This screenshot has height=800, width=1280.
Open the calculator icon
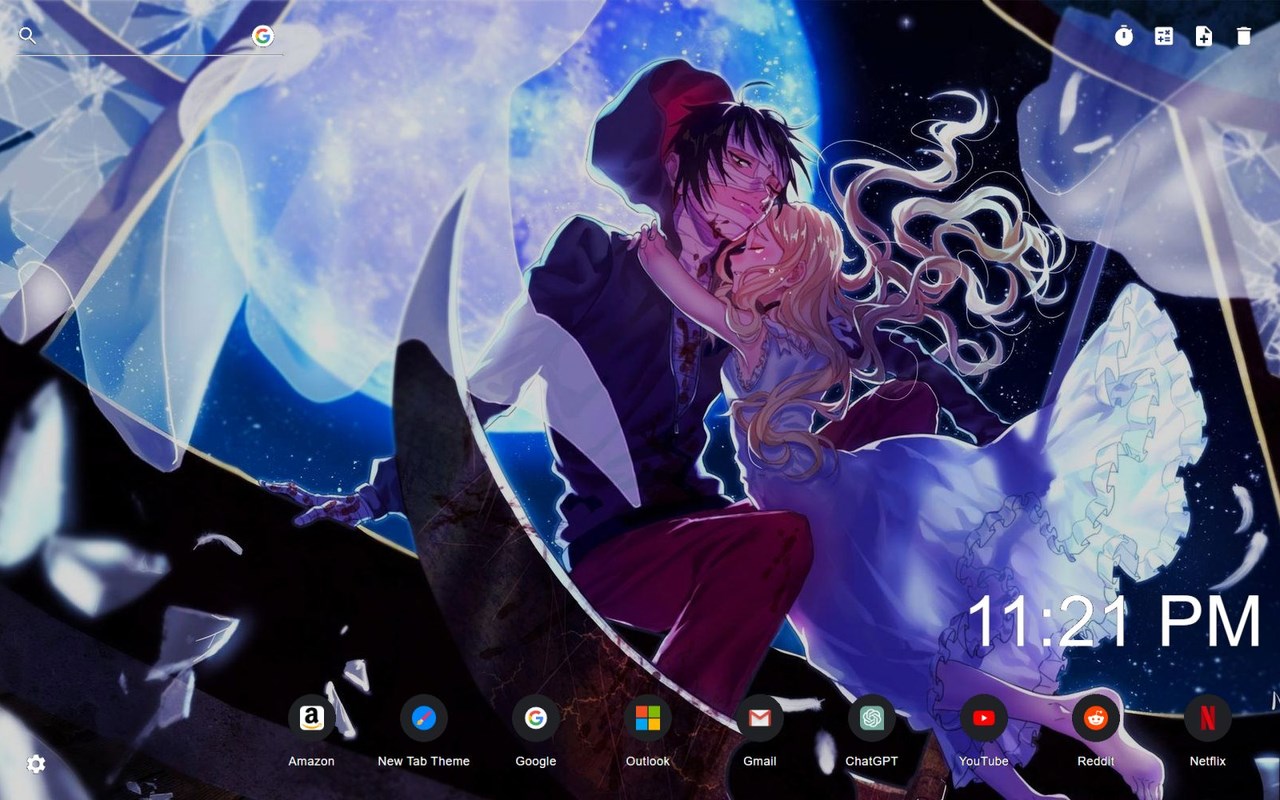click(x=1164, y=36)
